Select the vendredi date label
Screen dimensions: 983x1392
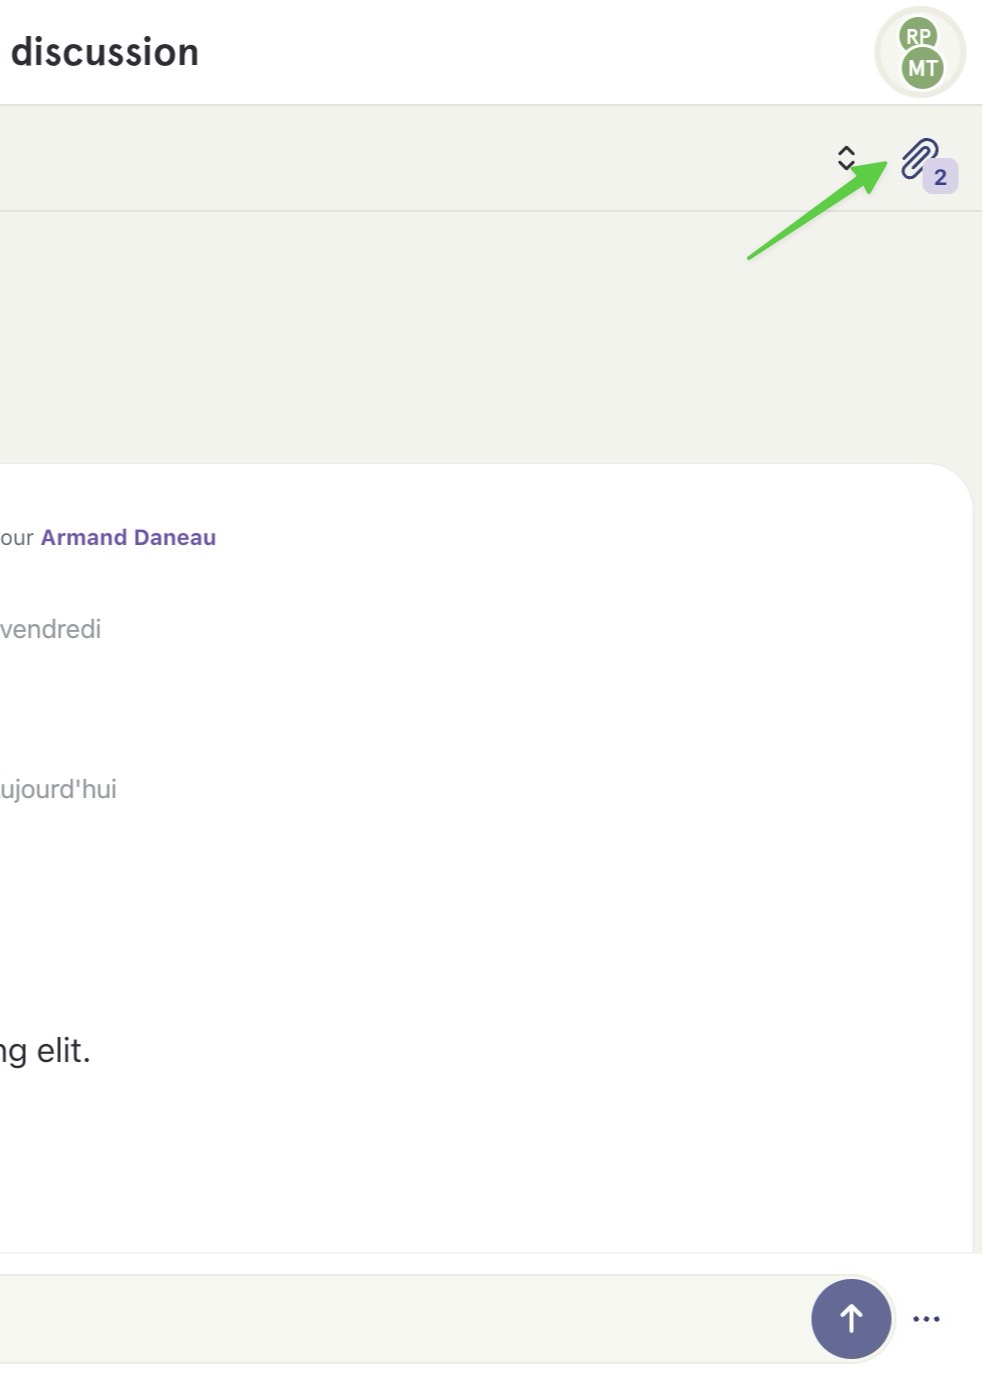point(50,629)
